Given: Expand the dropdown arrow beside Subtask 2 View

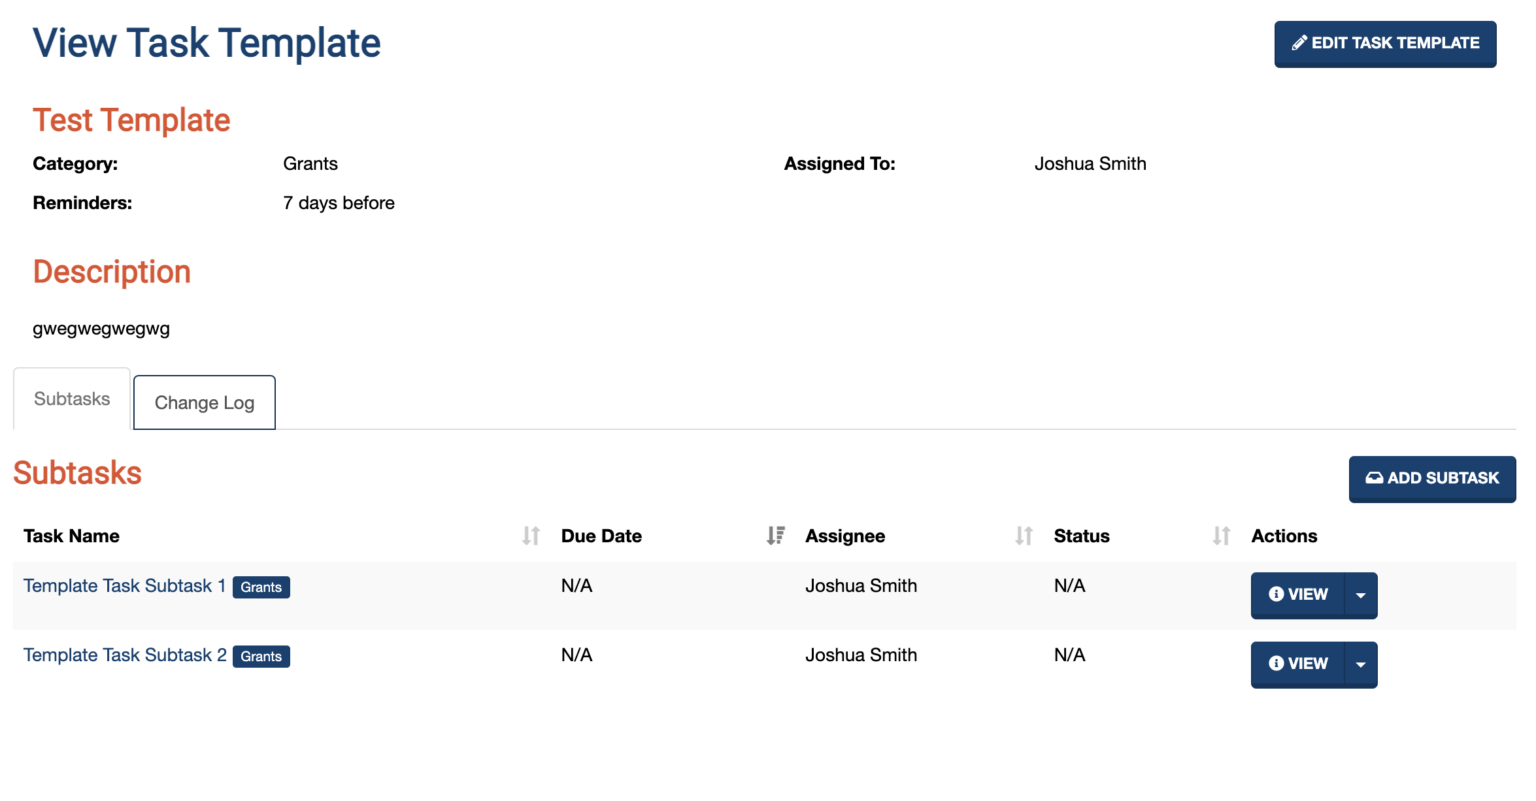Looking at the screenshot, I should point(1361,664).
